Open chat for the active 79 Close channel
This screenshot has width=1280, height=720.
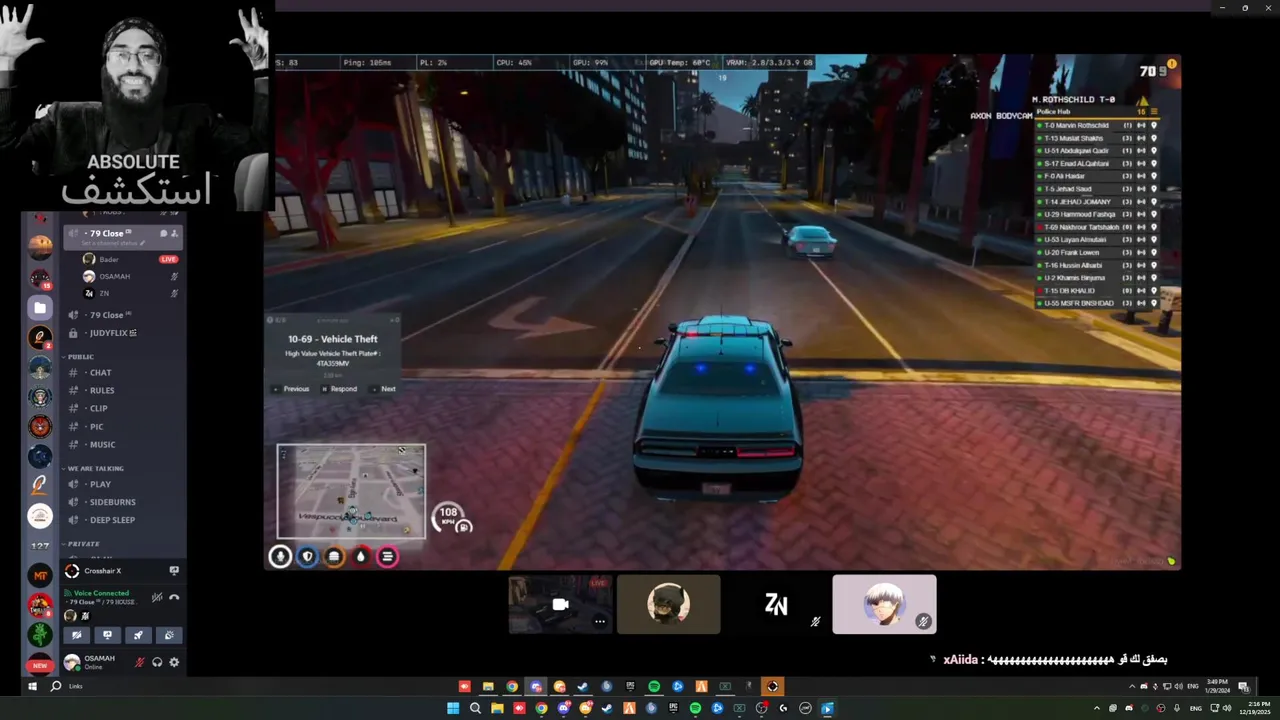coord(164,233)
